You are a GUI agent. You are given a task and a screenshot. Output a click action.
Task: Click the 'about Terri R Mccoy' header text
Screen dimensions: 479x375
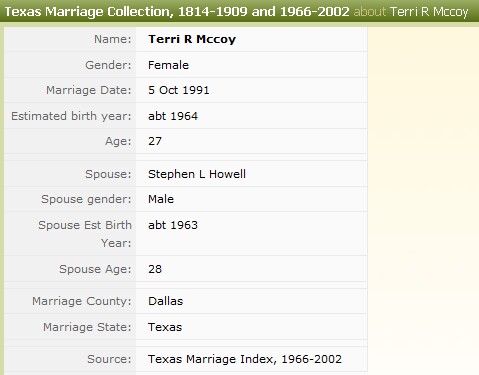coord(411,12)
